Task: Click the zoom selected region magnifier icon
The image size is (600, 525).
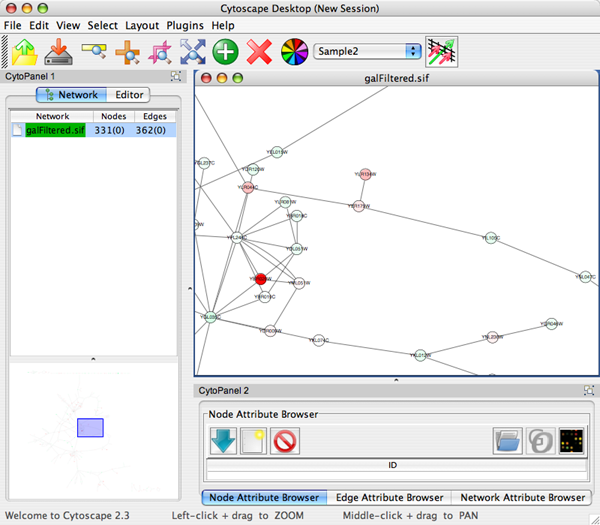Action: 93,51
